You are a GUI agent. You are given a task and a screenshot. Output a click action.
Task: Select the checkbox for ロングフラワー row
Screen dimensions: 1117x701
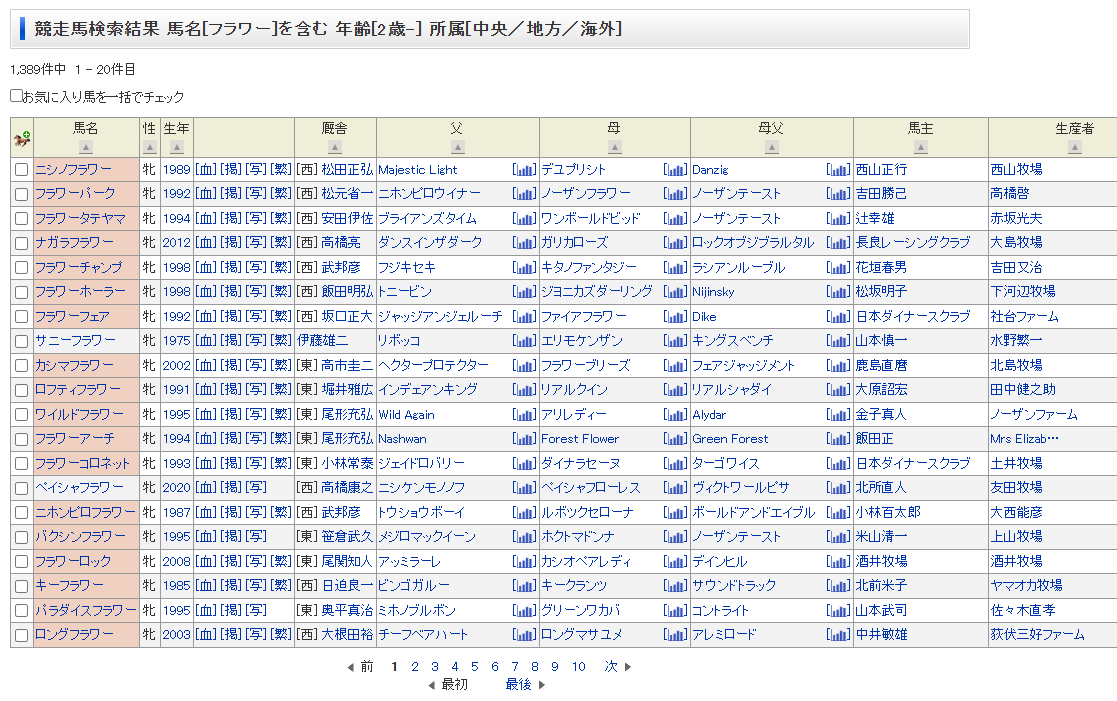coord(21,635)
